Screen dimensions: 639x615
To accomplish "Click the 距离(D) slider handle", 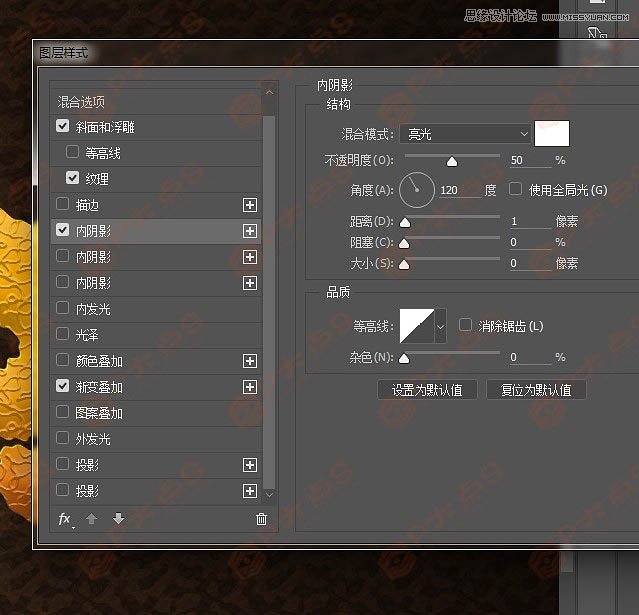I will [x=405, y=222].
